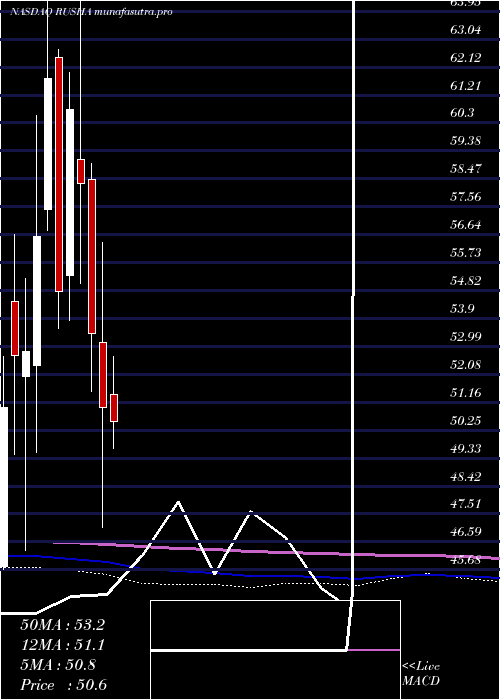Click the last red candlestick near 51.16
Viewport: 500px width, 700px height.
coord(114,408)
